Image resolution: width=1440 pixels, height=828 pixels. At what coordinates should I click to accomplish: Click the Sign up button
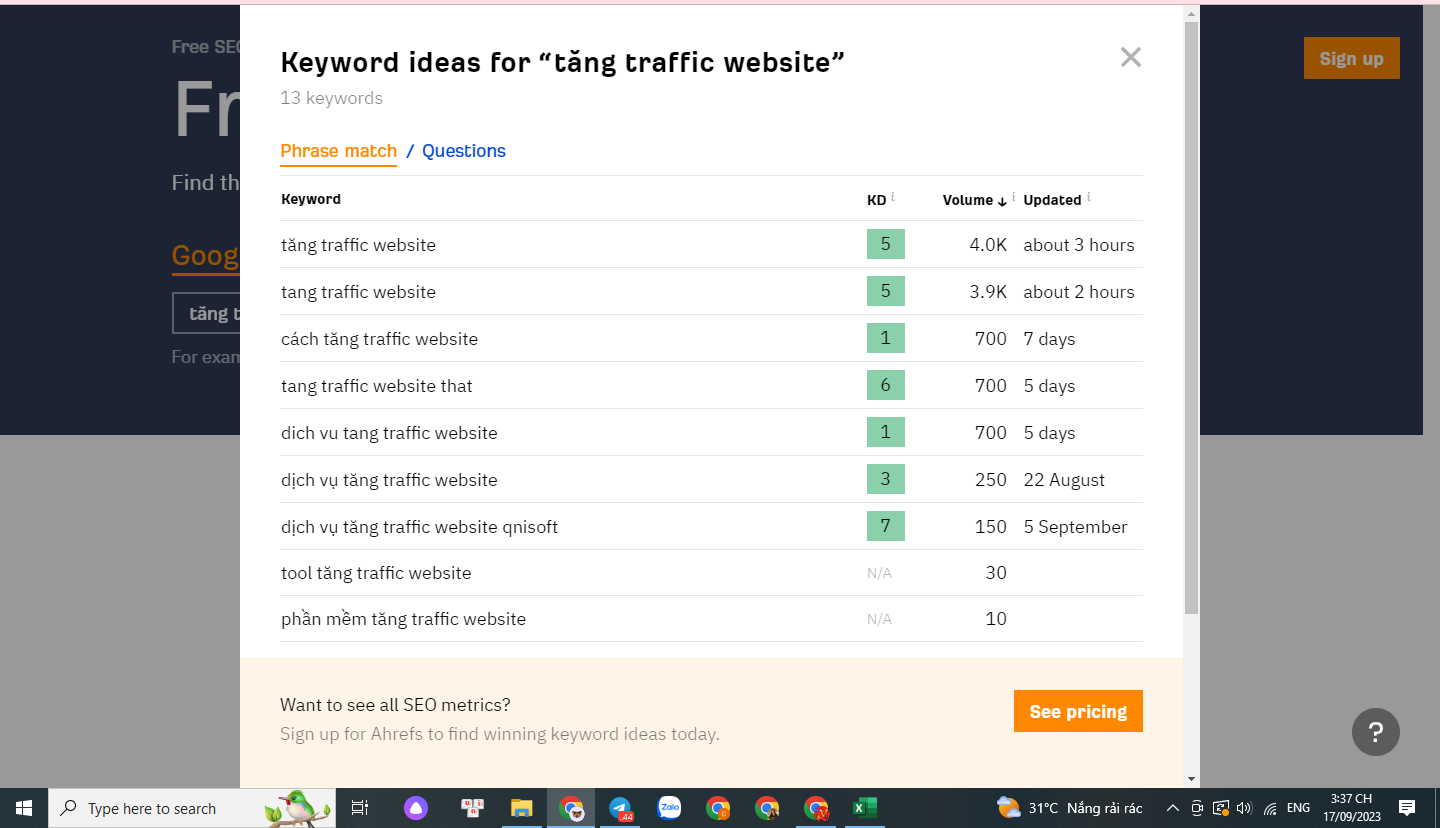[x=1351, y=58]
